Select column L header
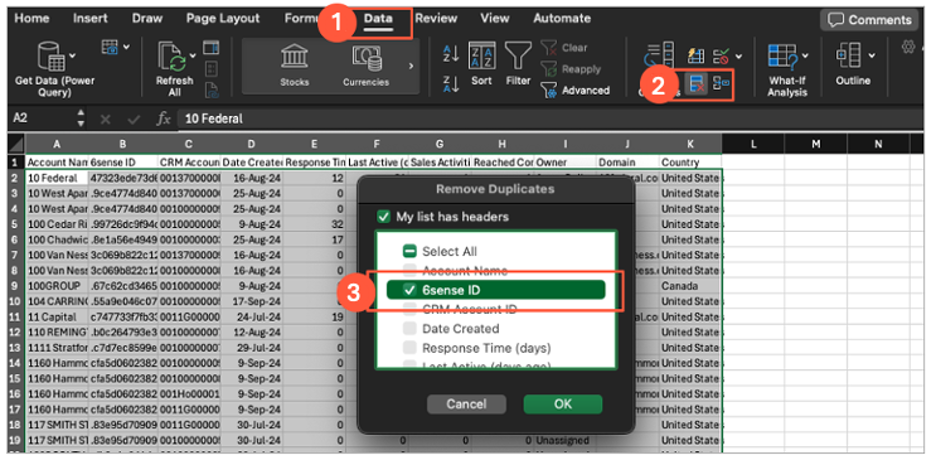 pyautogui.click(x=753, y=143)
